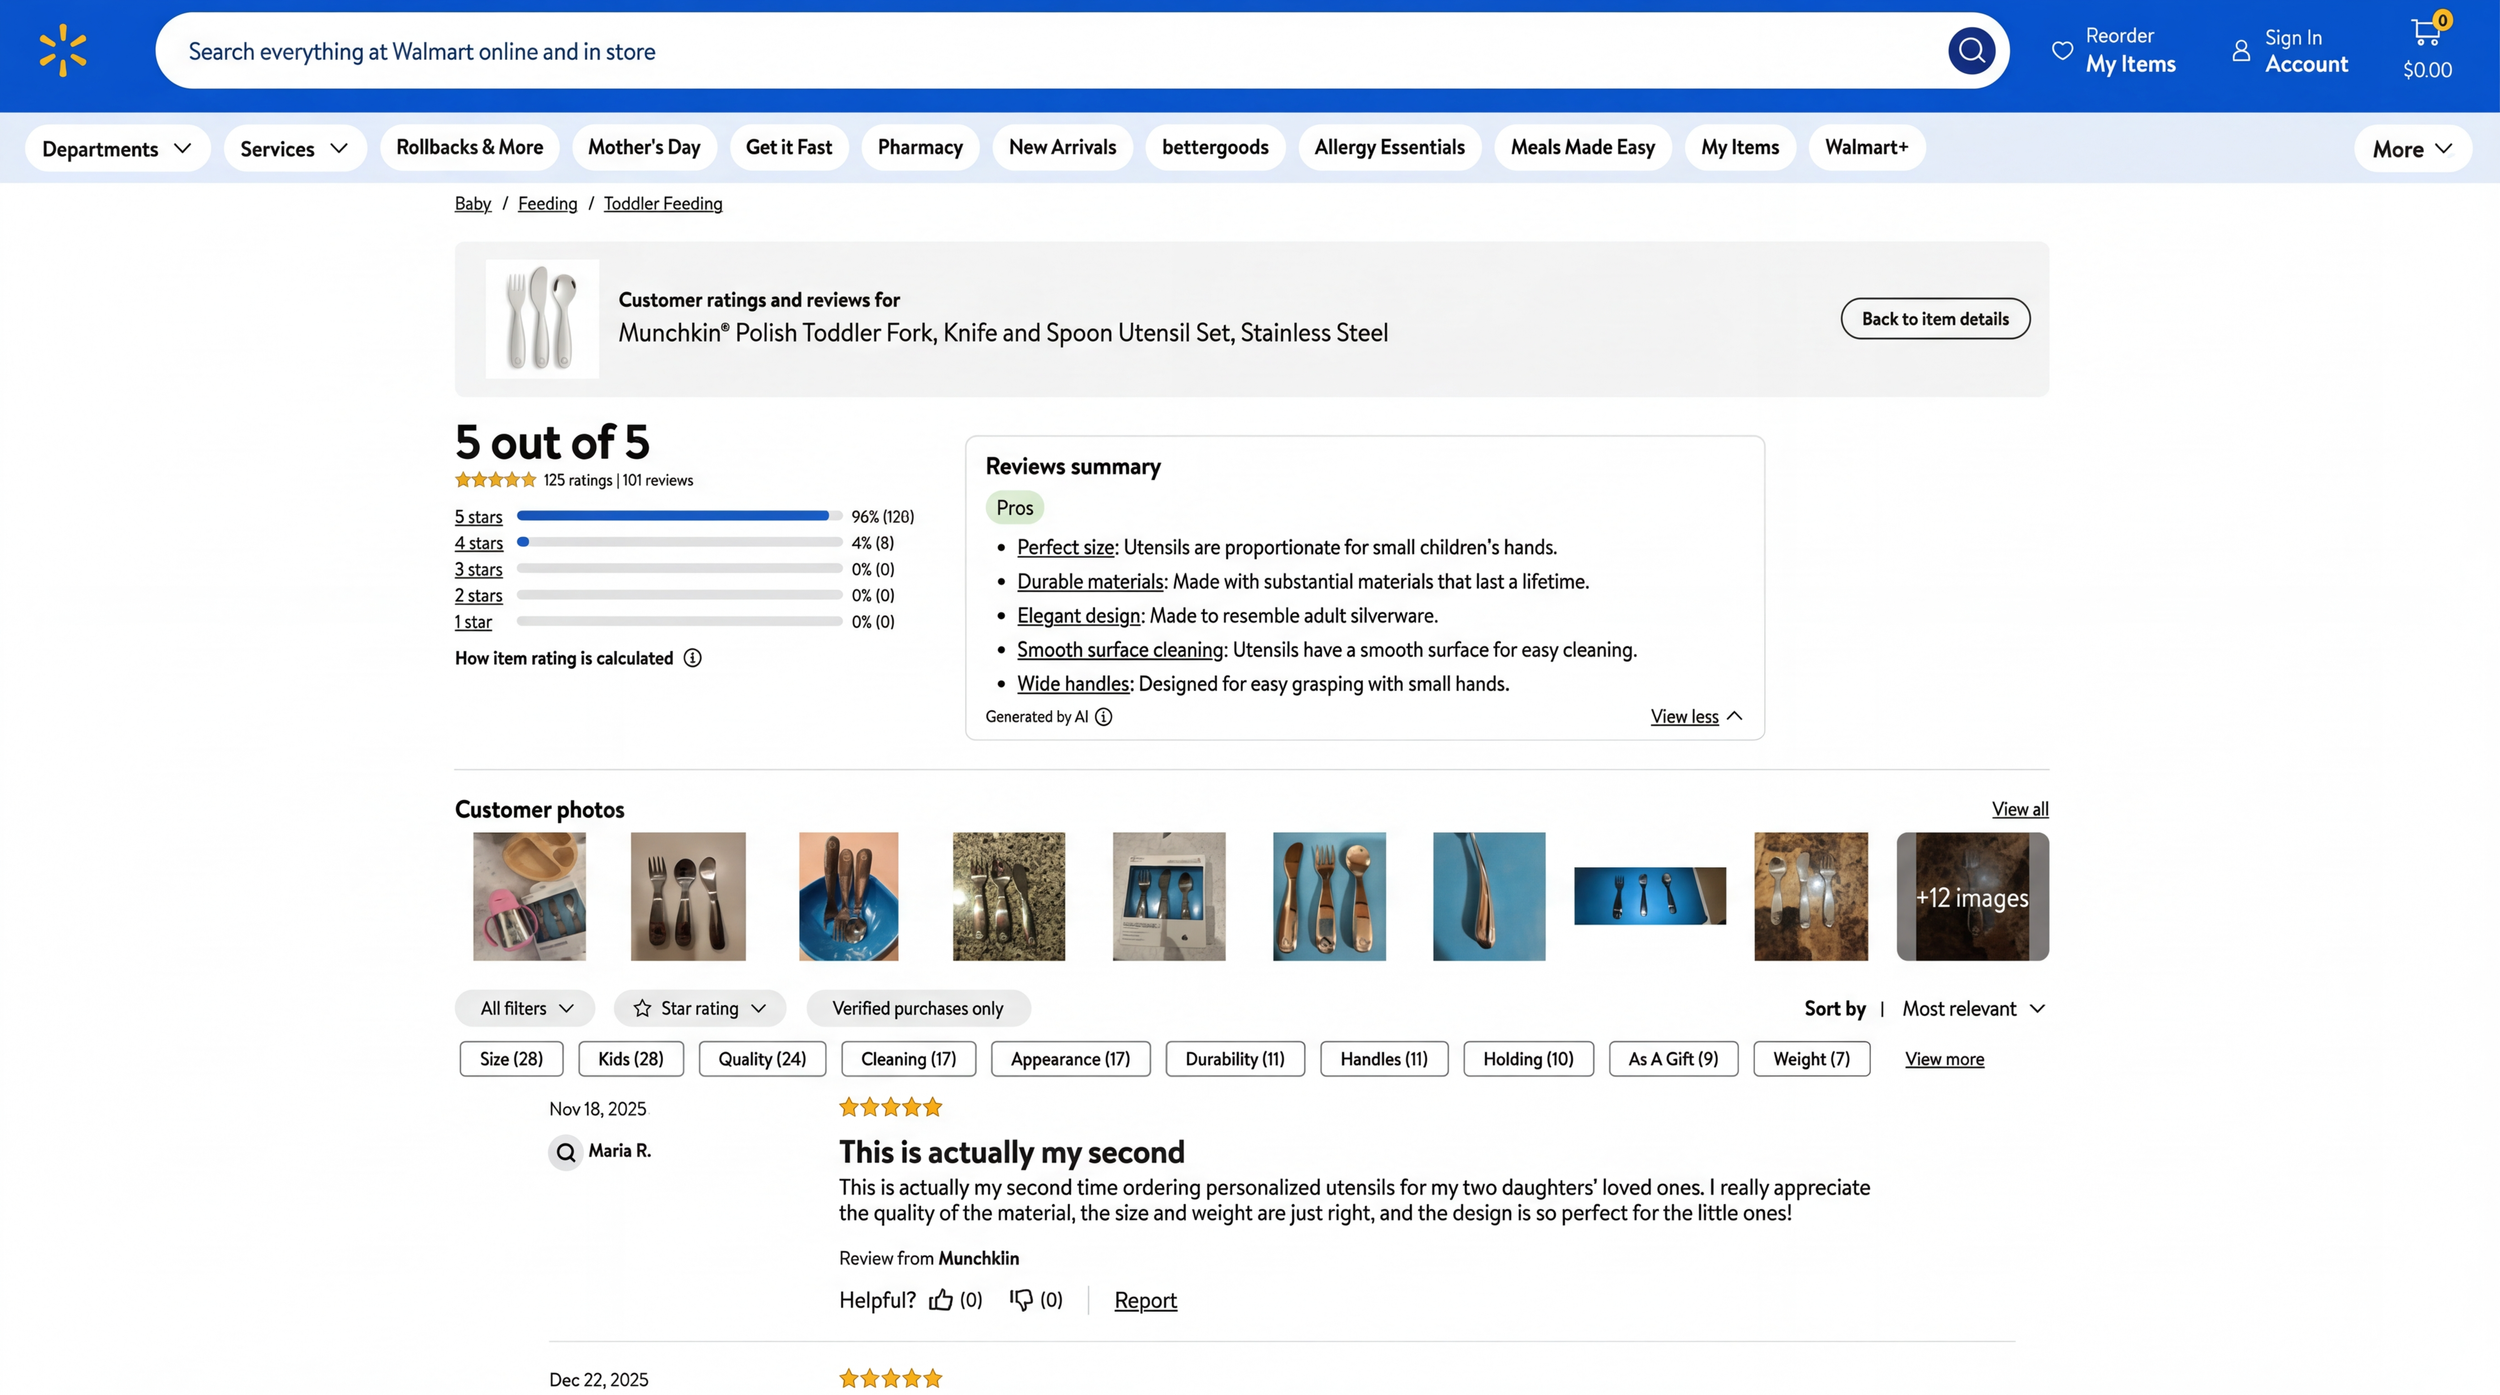Click the blue search magnifier button
This screenshot has width=2500, height=1395.
1970,50
